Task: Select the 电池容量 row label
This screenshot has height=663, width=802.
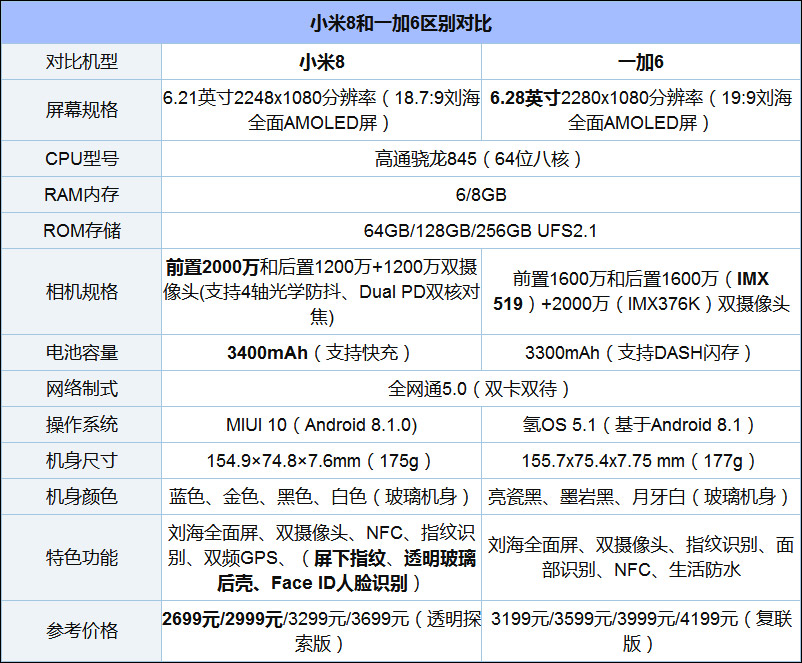Action: [x=81, y=352]
